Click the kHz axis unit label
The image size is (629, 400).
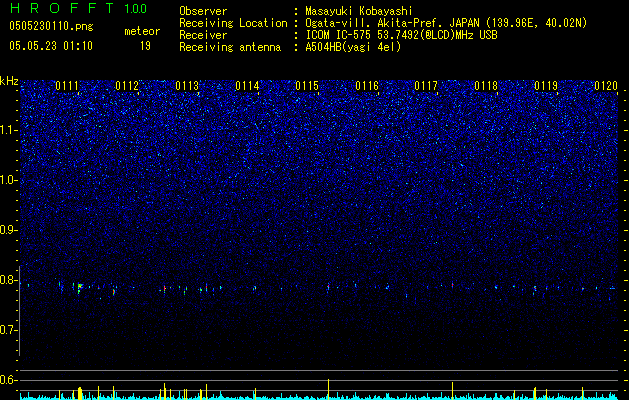(x=9, y=81)
